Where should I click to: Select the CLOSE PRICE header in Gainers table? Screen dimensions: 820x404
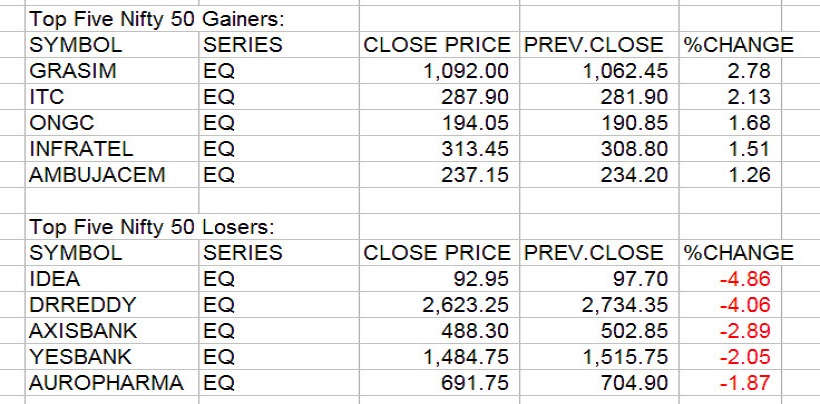(x=438, y=45)
